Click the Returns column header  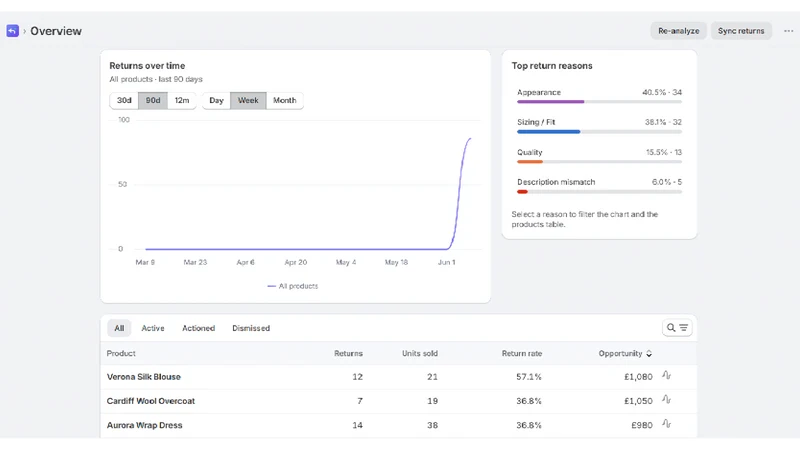(x=348, y=354)
